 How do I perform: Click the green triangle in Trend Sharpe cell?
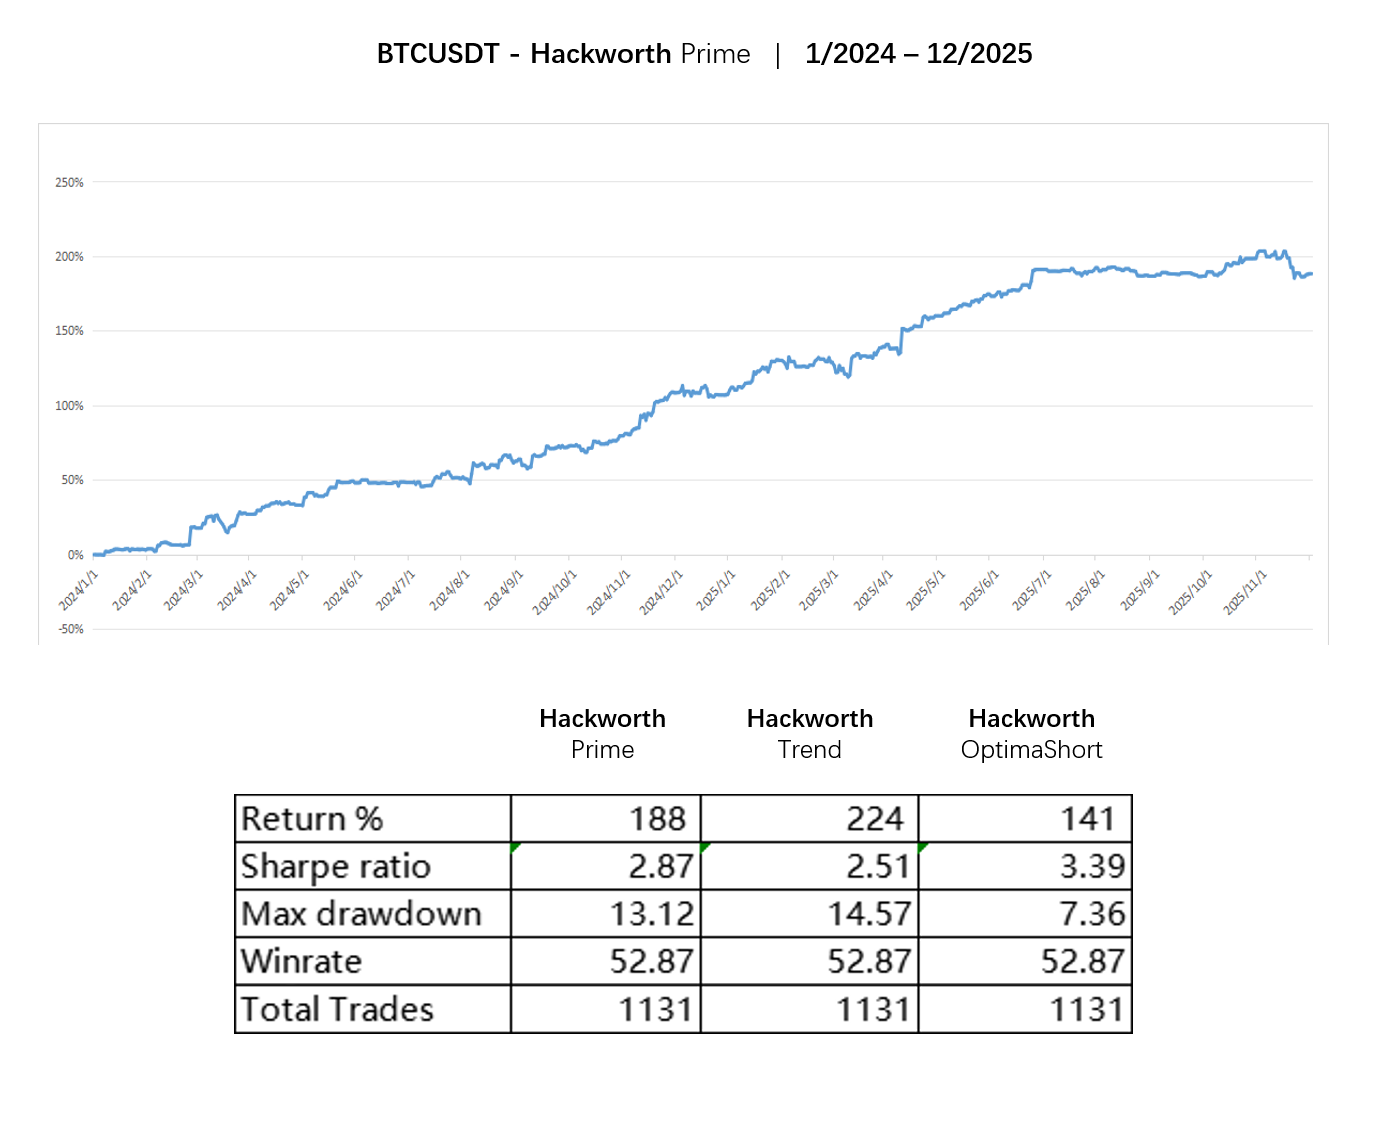[705, 848]
